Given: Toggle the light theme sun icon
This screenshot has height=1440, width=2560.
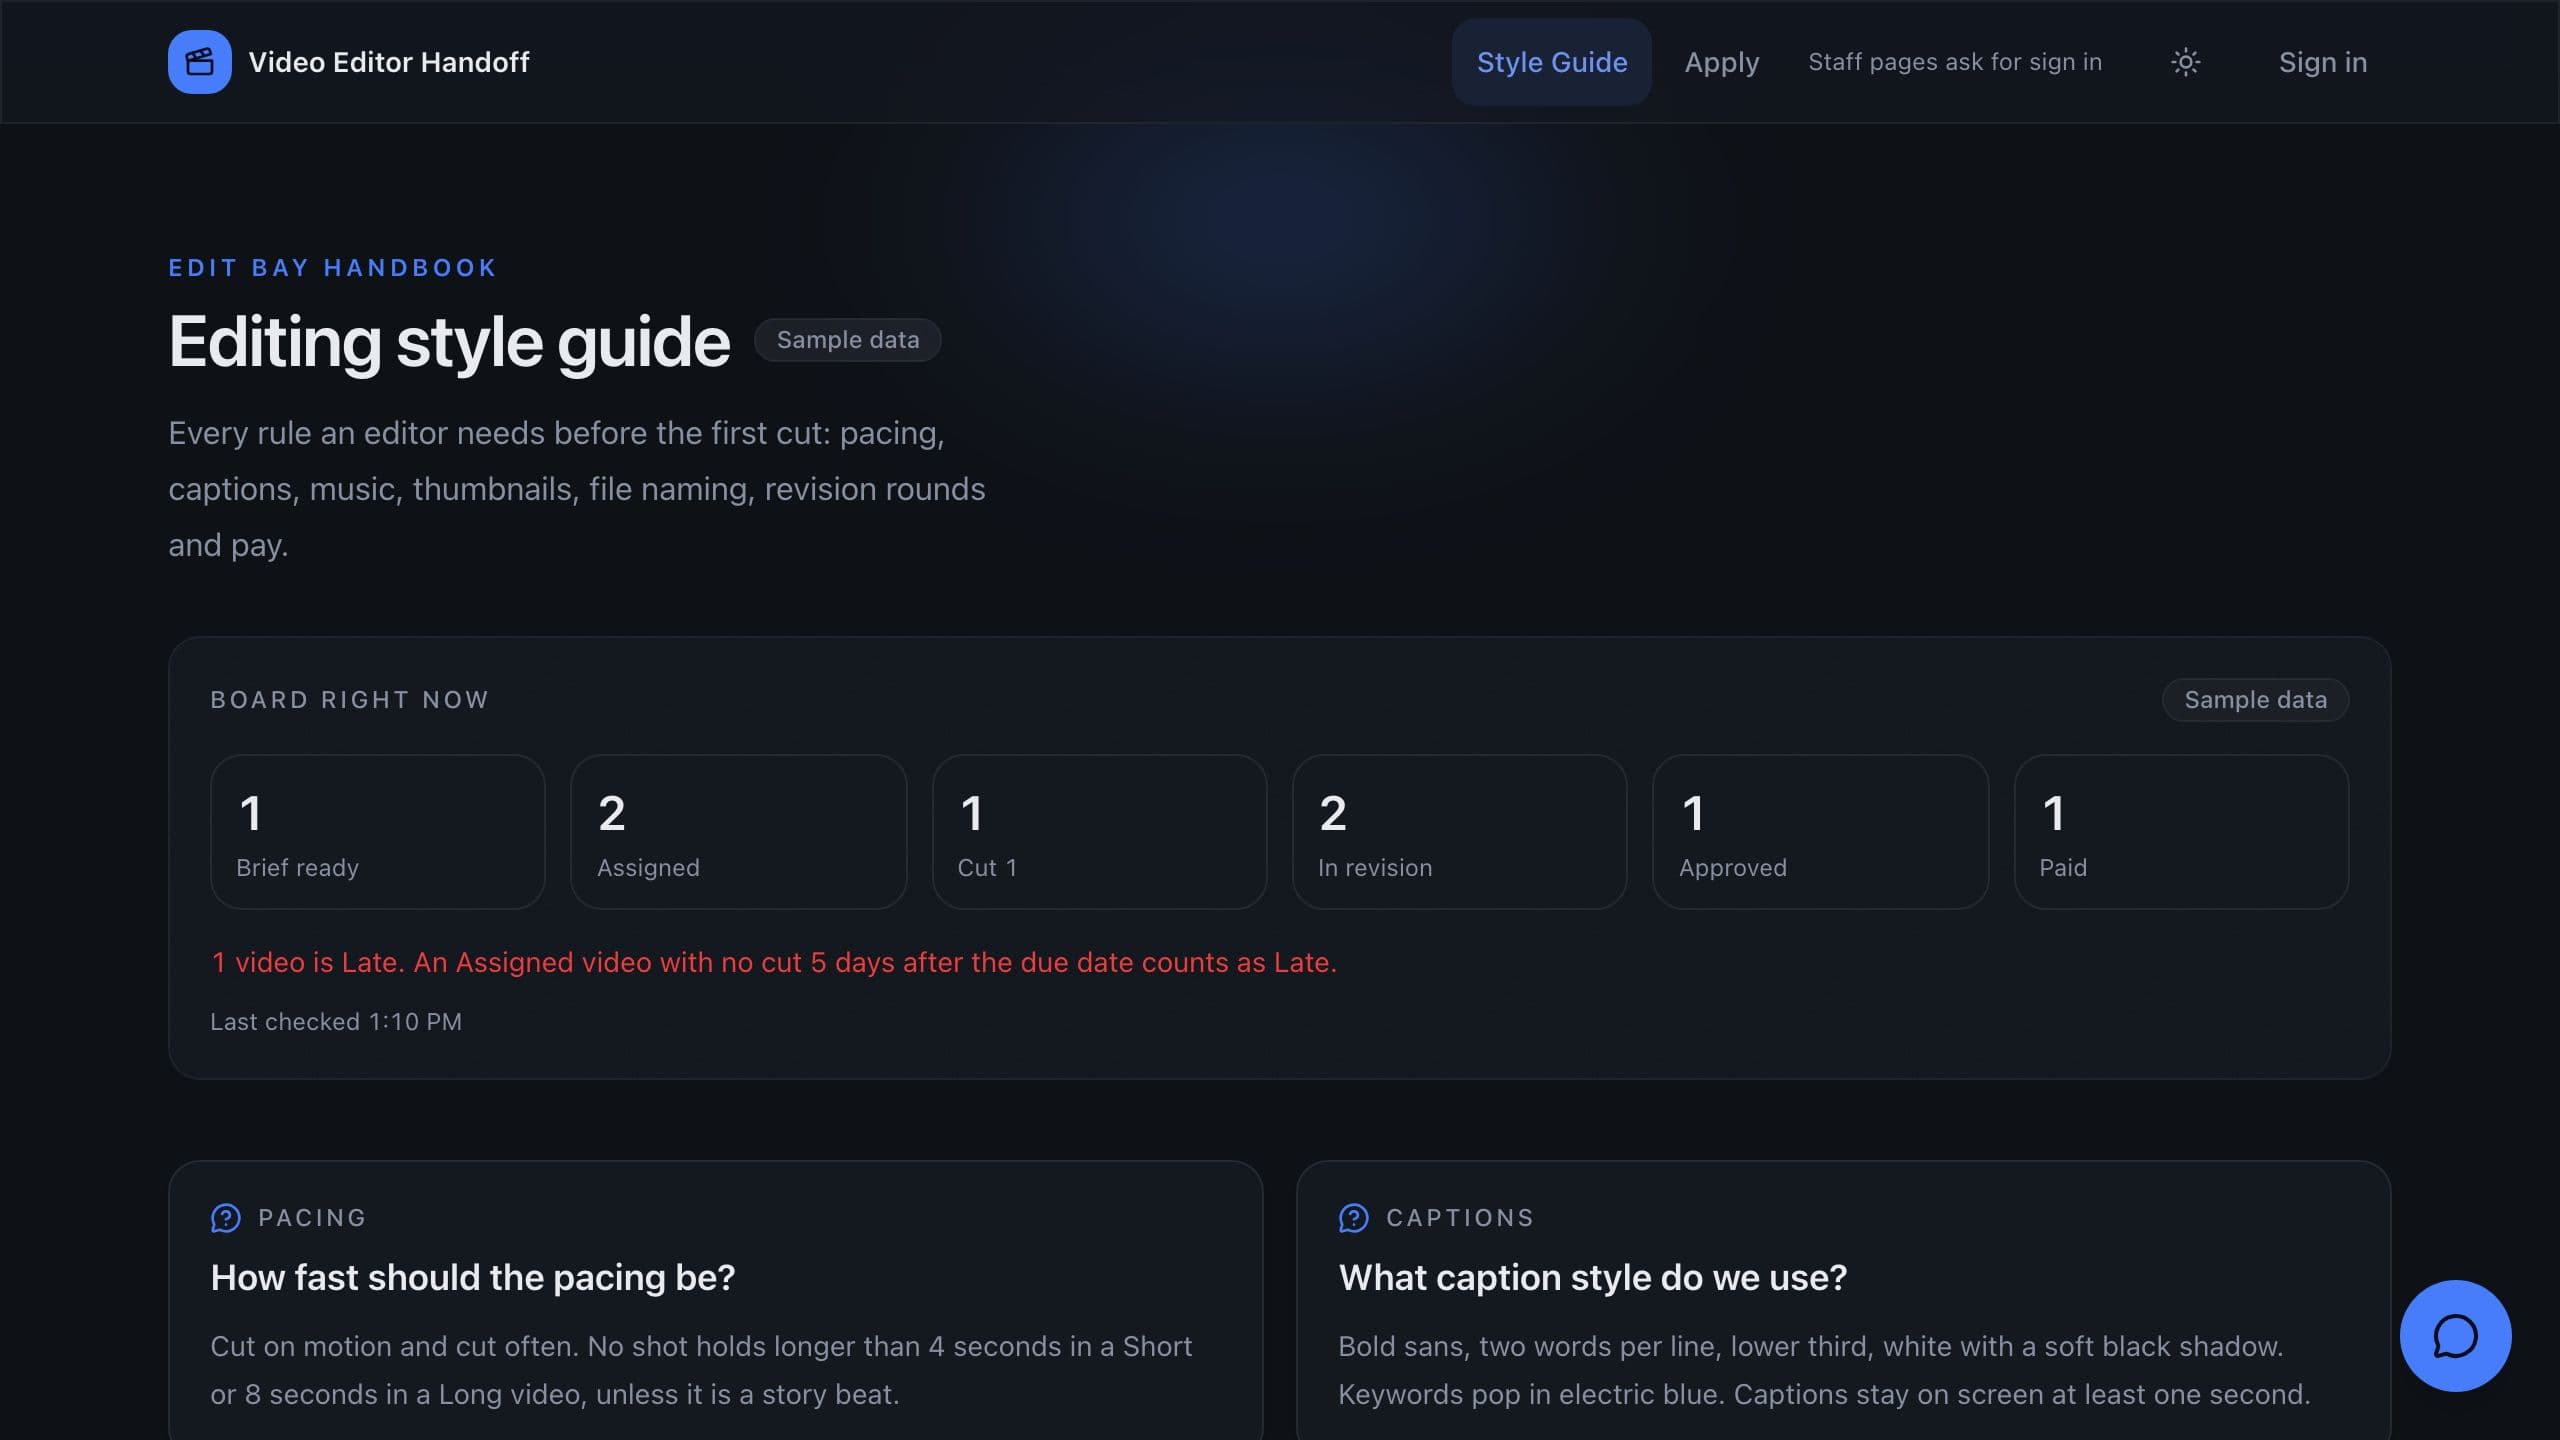Looking at the screenshot, I should (2185, 62).
